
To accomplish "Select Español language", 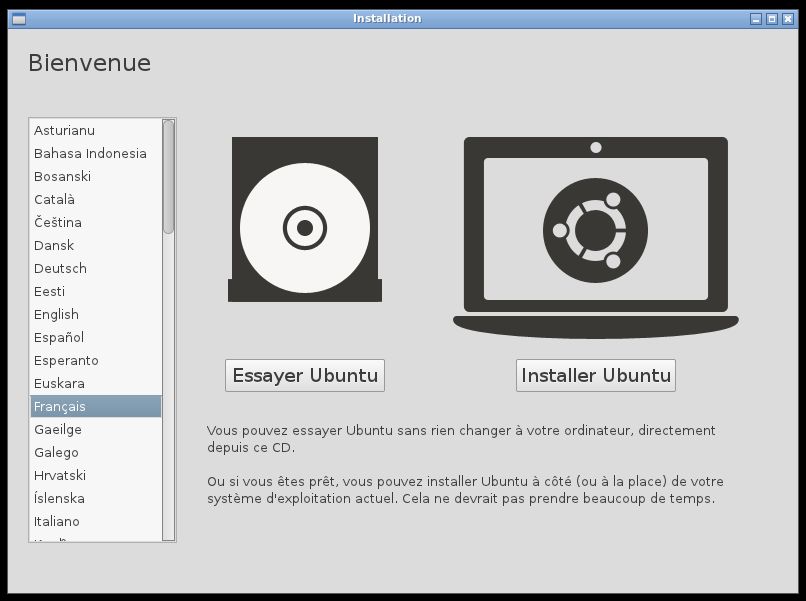I will pyautogui.click(x=96, y=338).
